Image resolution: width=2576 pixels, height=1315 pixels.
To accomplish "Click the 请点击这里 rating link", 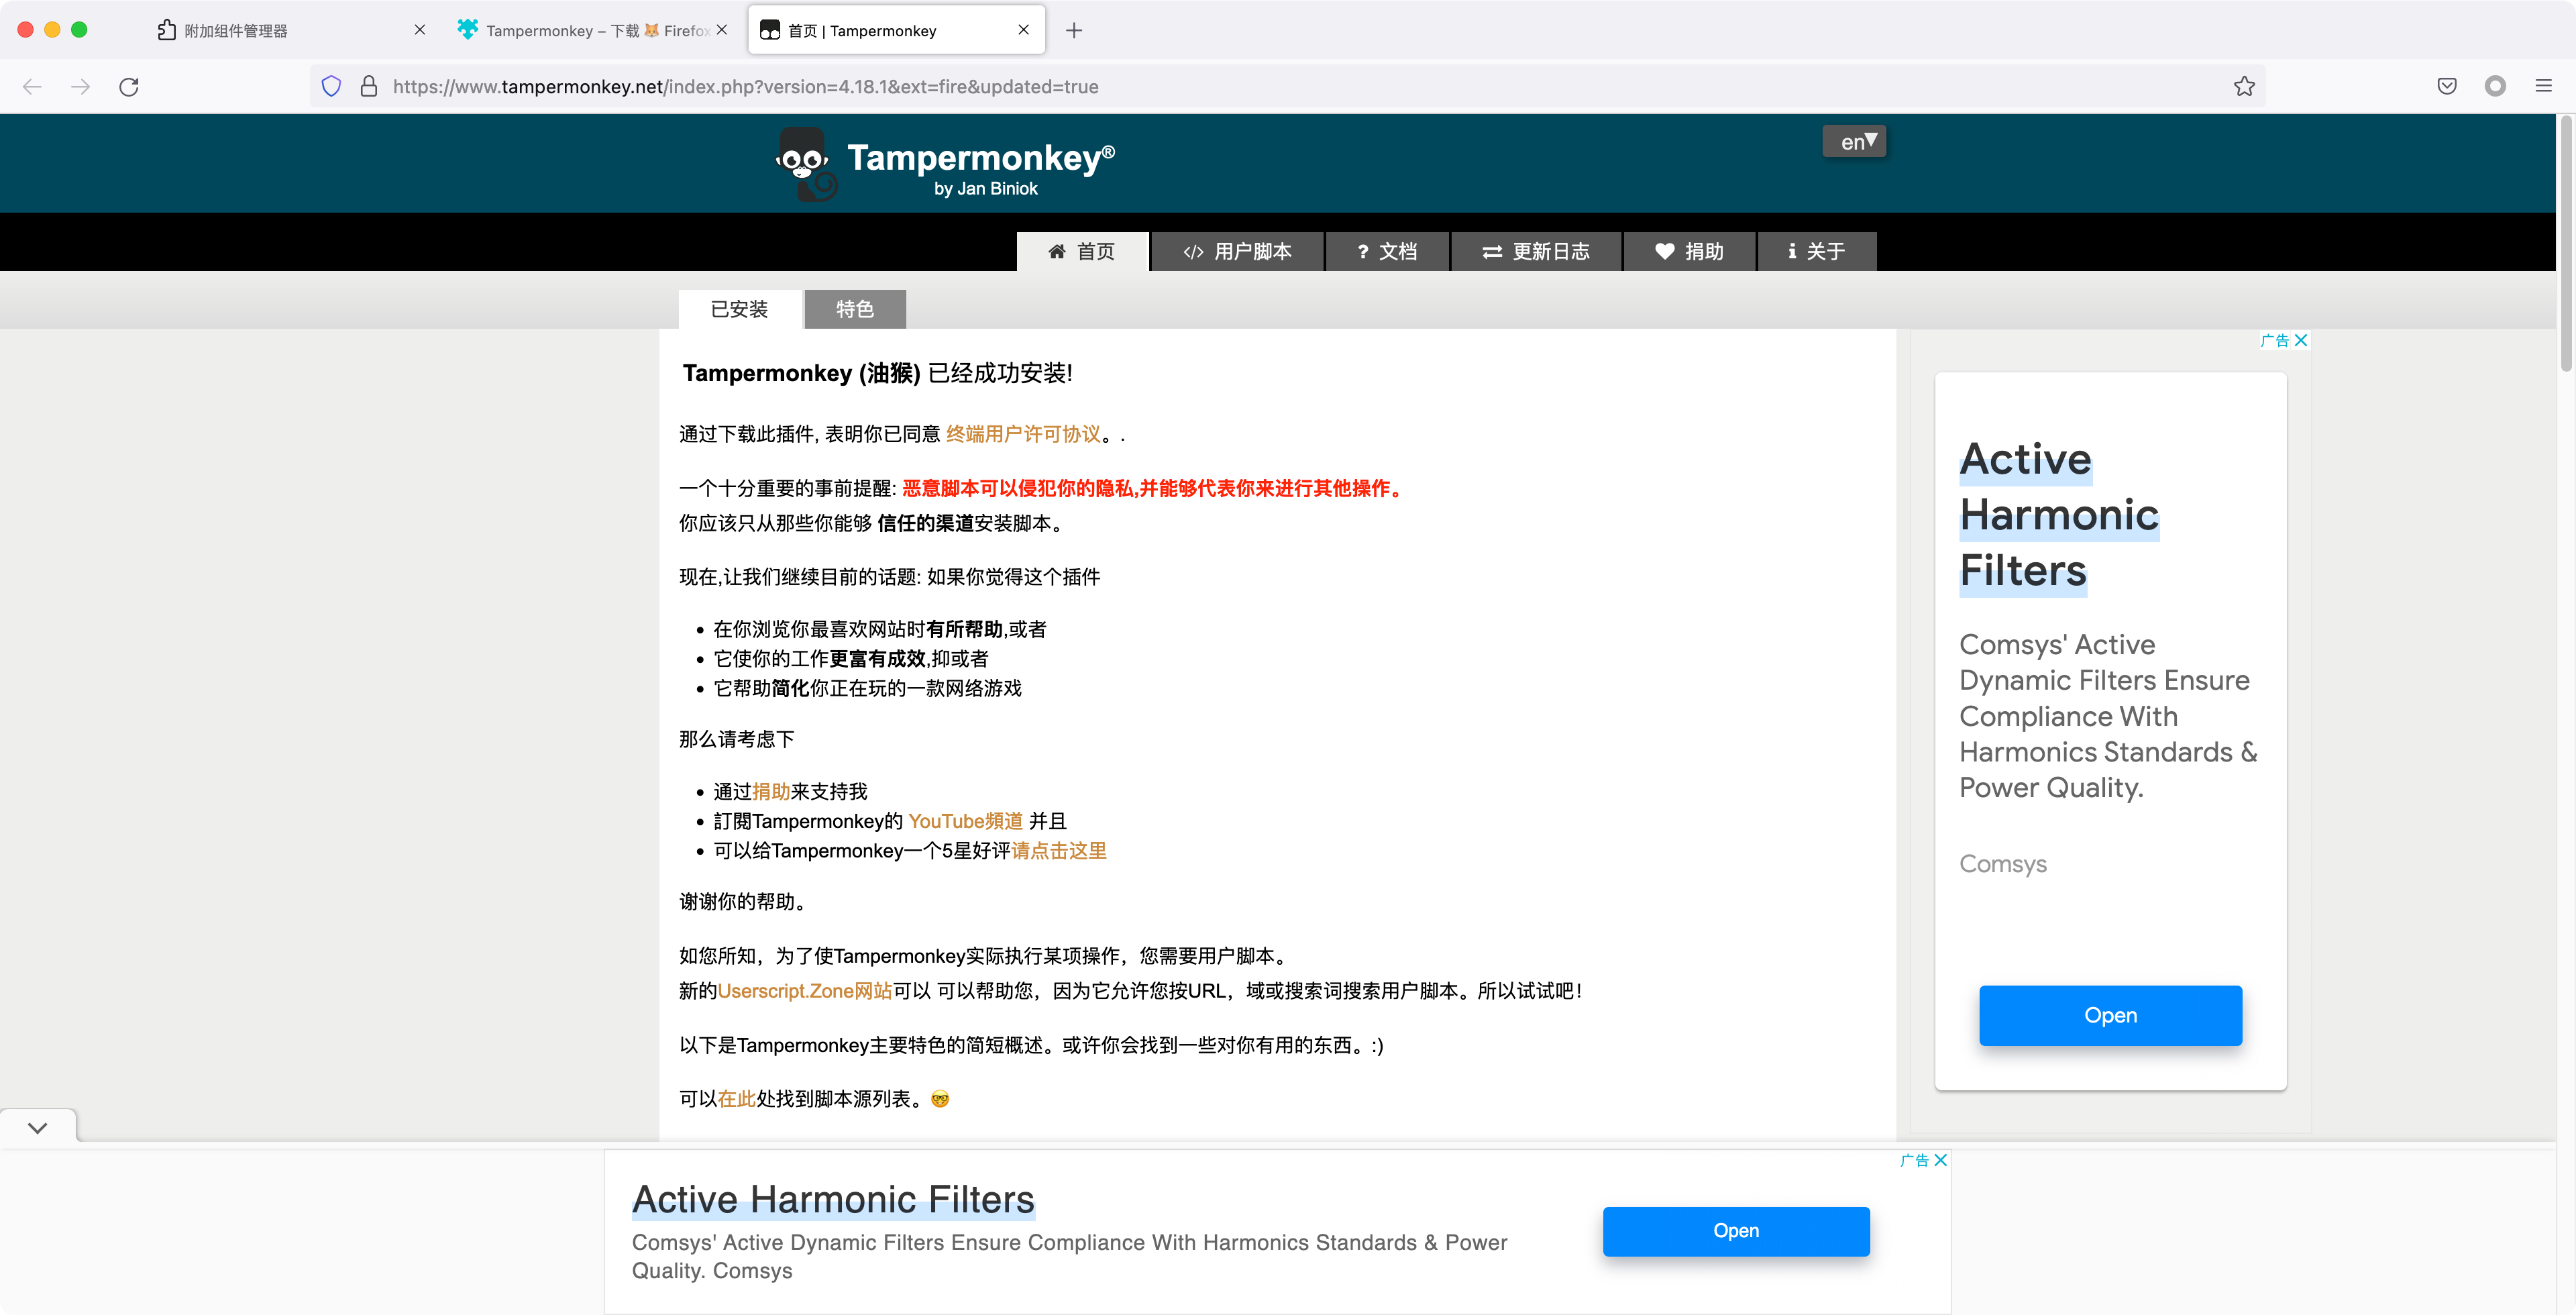I will [1059, 851].
